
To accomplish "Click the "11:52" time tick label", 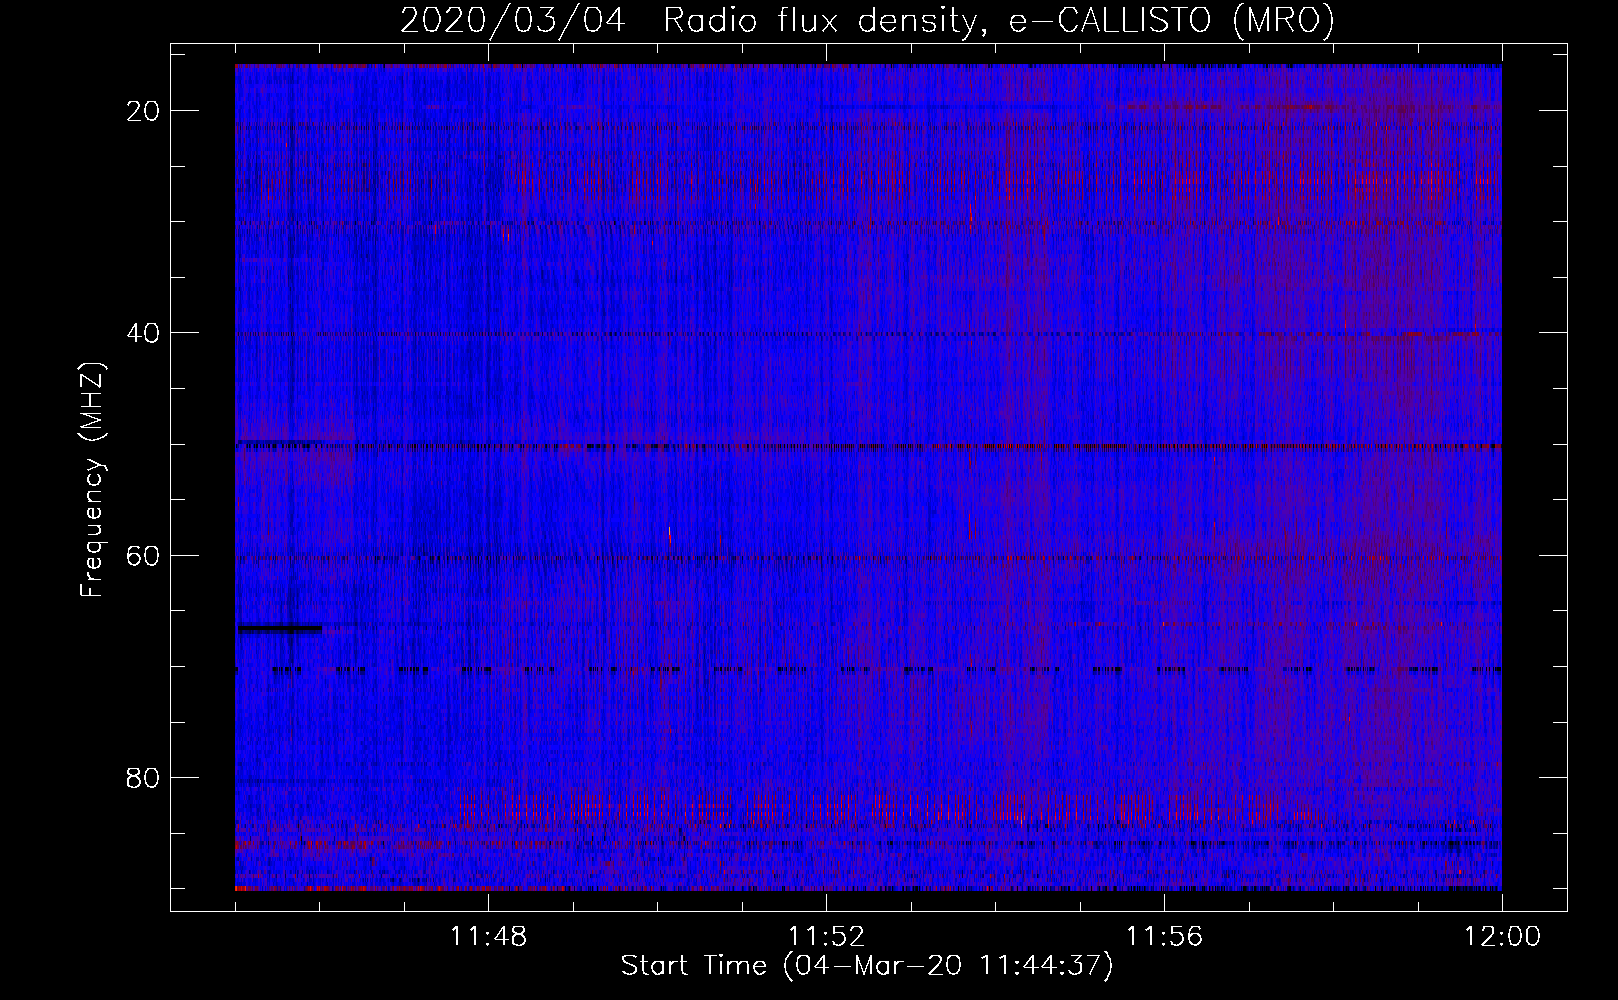I will click(826, 937).
